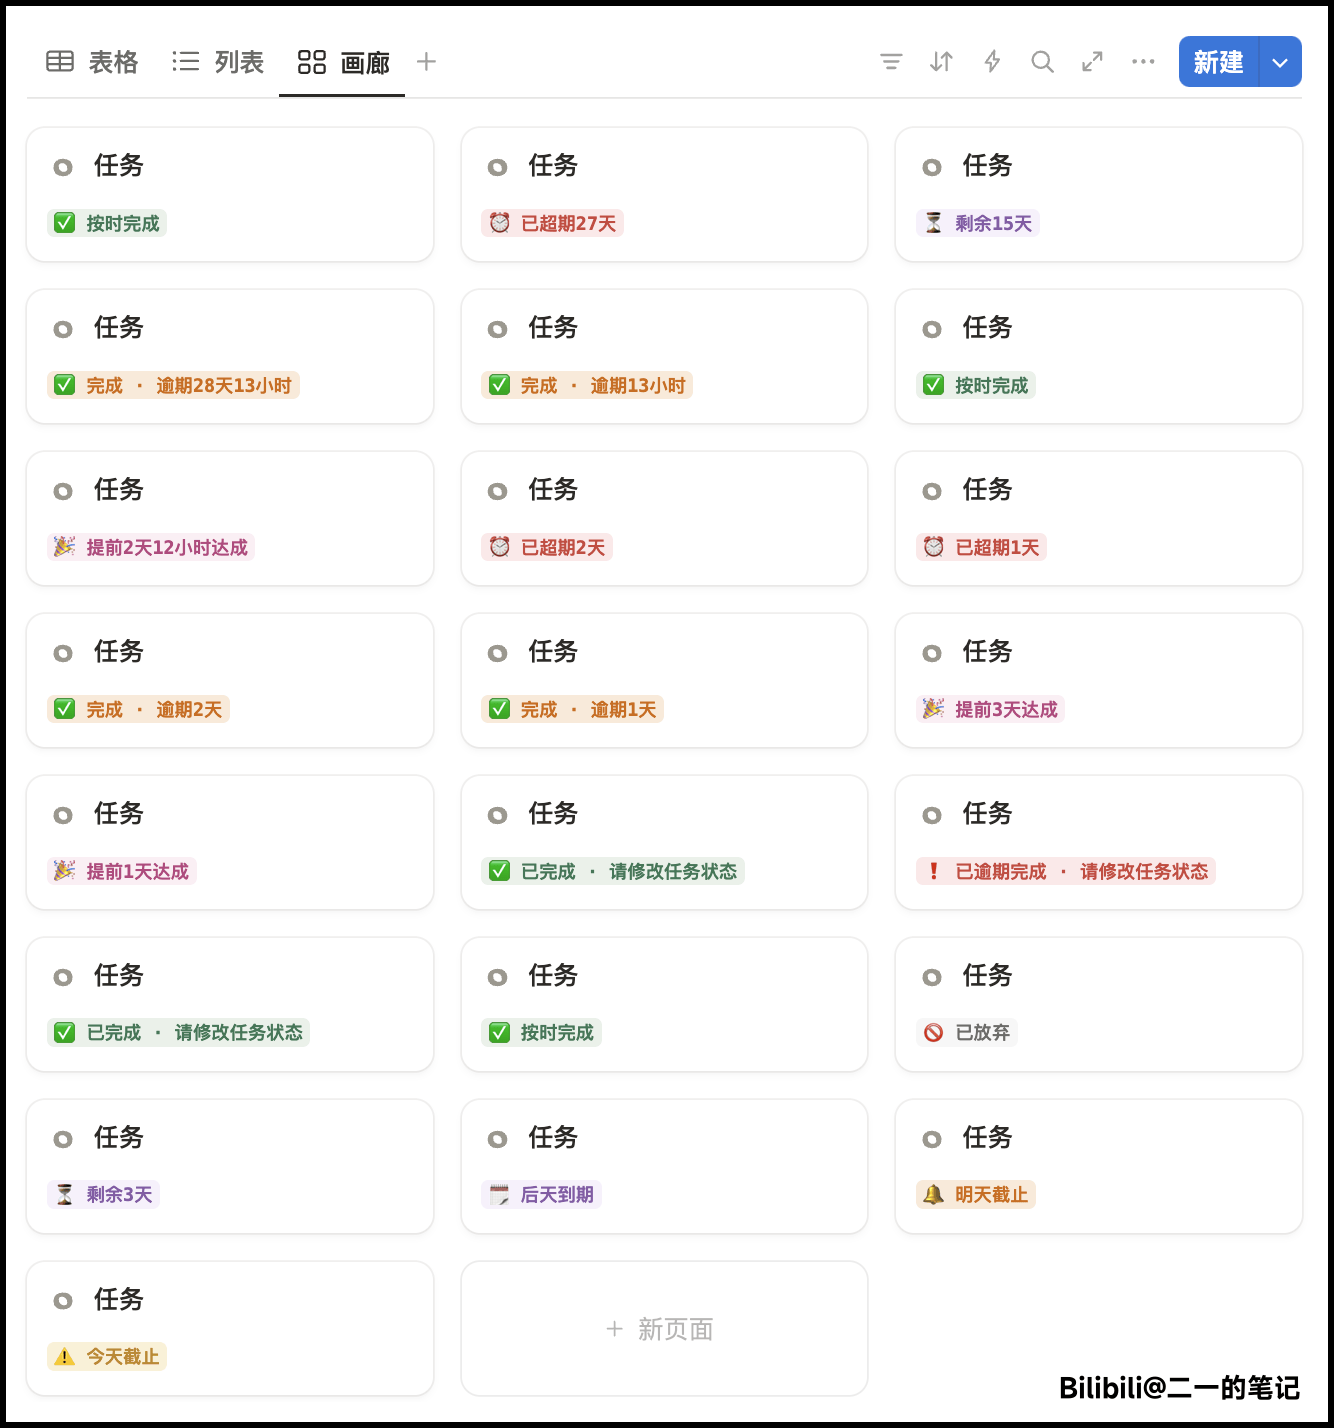
Task: Click the 提前2天12小时达成 text
Action: [167, 547]
